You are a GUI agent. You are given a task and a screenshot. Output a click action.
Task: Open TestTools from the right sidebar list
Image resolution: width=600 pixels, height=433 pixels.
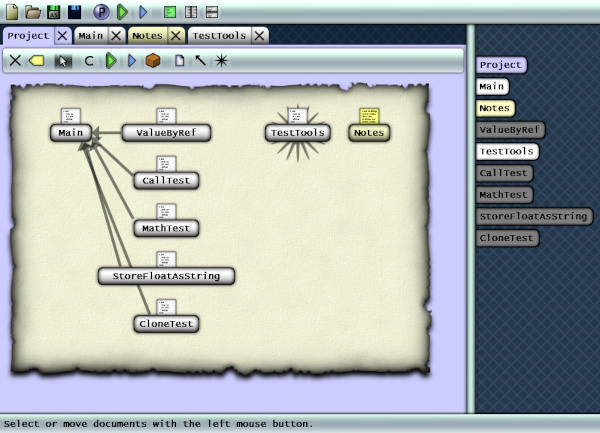click(x=507, y=151)
